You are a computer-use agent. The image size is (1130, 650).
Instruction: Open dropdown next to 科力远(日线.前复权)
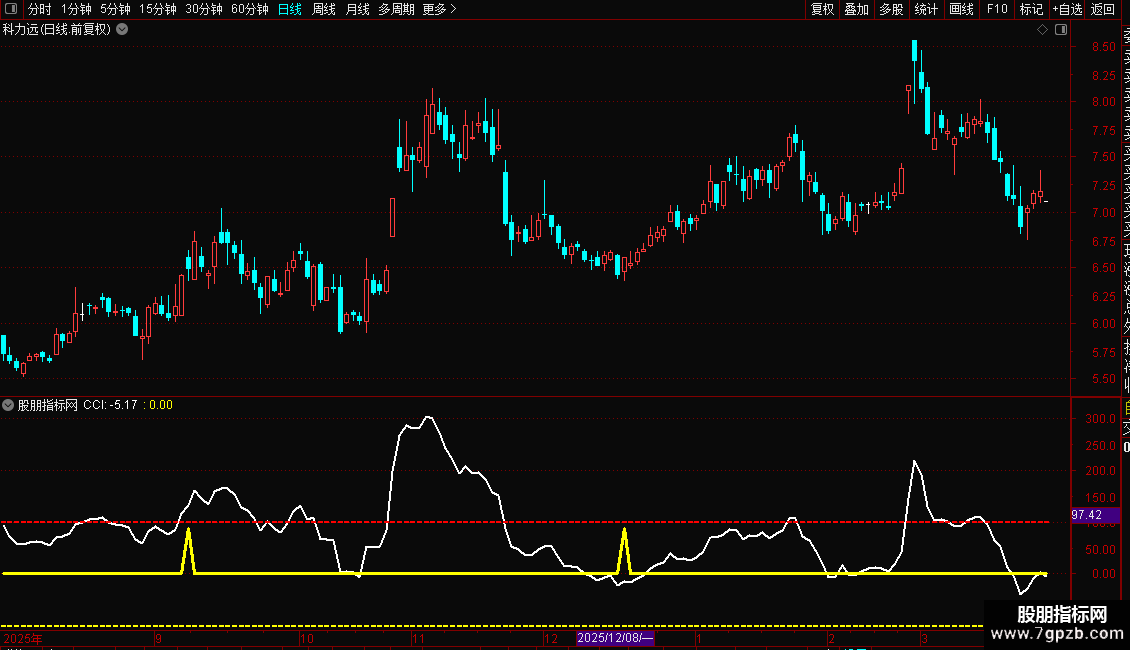point(123,30)
